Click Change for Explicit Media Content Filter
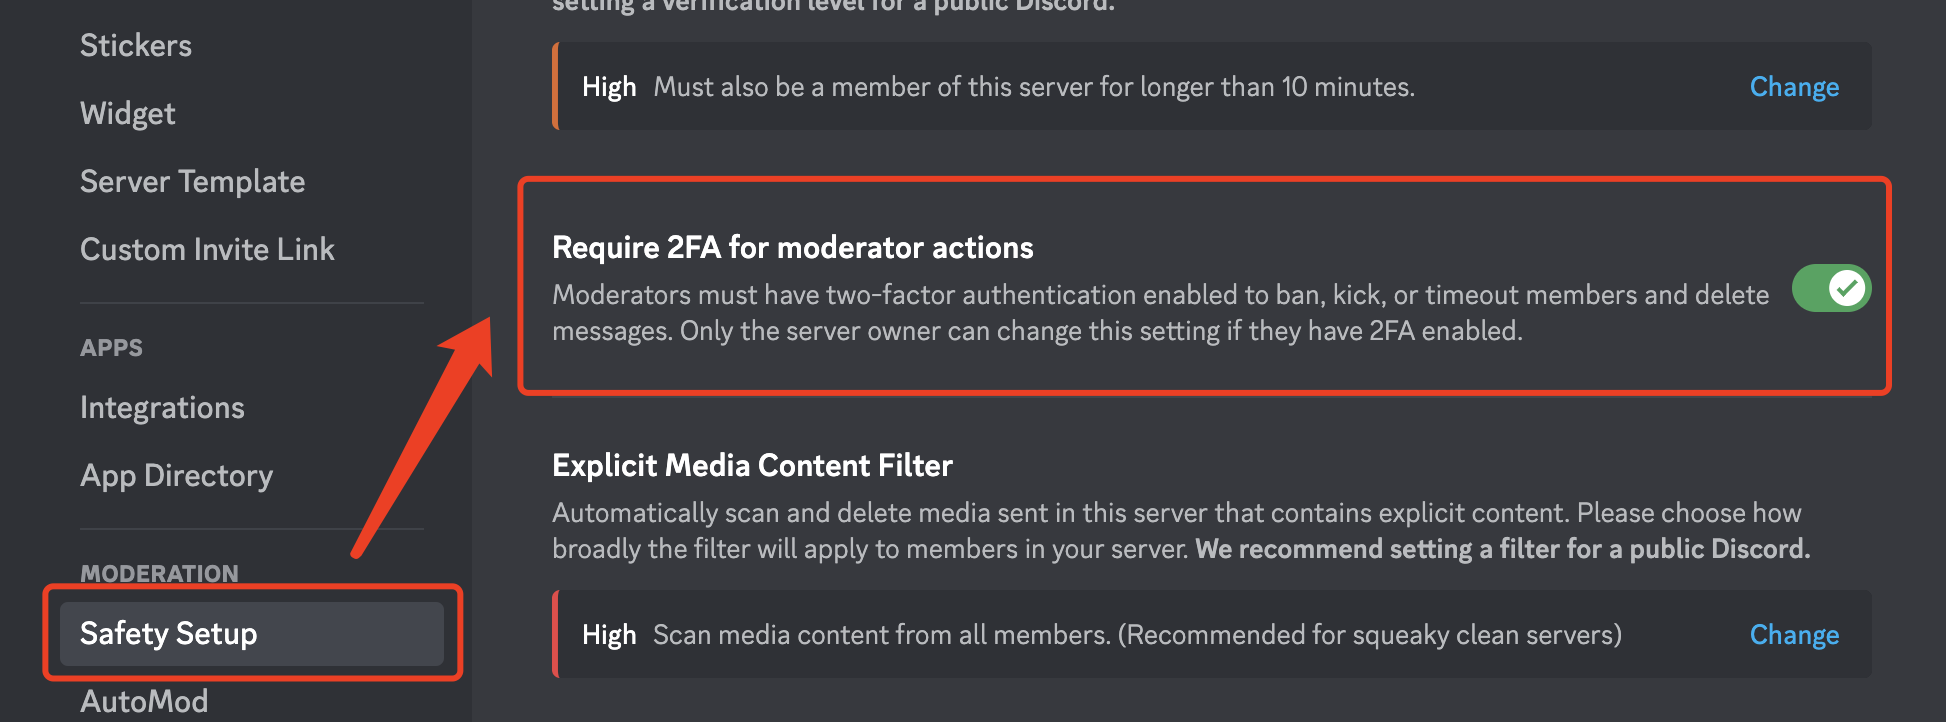The image size is (1946, 722). click(1794, 635)
